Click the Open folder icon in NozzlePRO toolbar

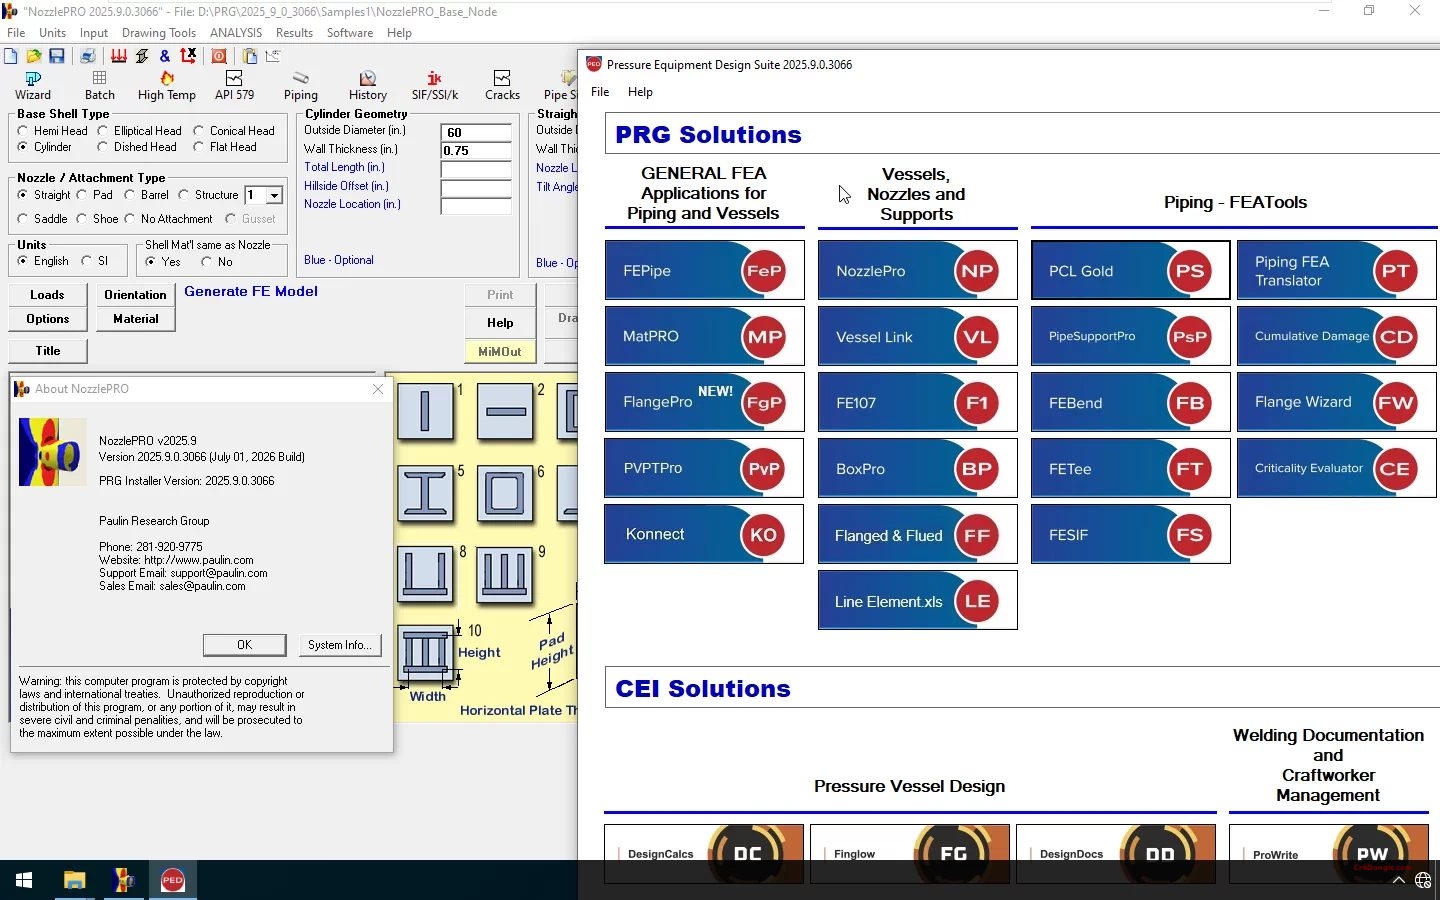pyautogui.click(x=33, y=56)
